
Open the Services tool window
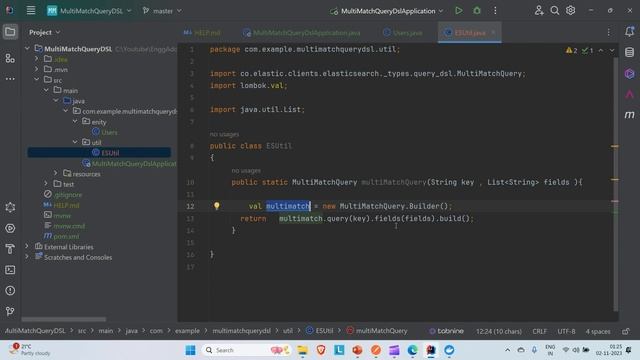(10, 207)
